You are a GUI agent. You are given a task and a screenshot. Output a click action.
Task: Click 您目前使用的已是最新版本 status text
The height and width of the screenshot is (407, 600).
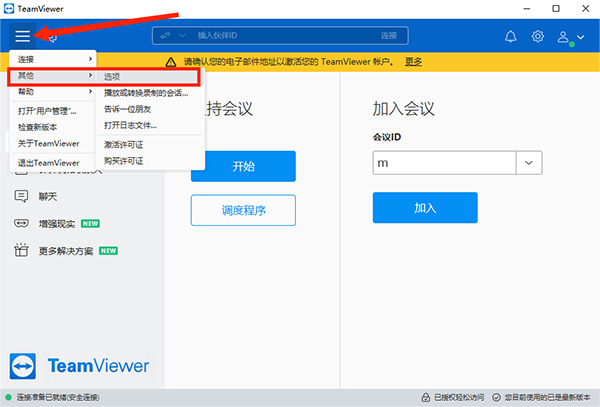548,397
